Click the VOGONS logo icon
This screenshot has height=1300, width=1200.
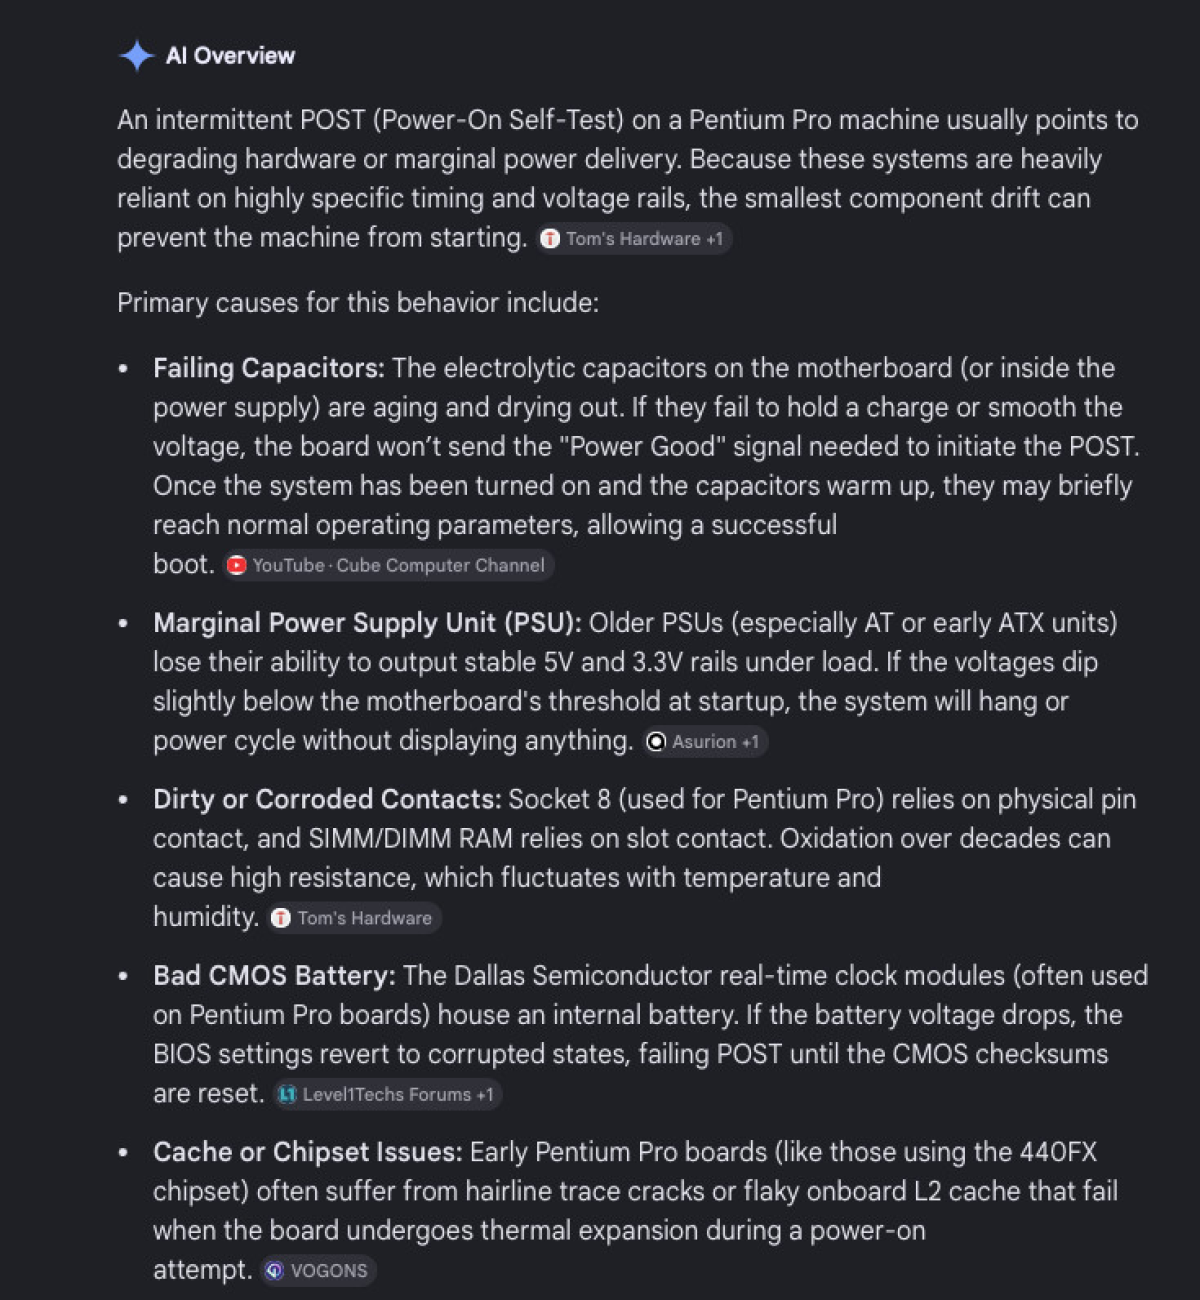(274, 1271)
